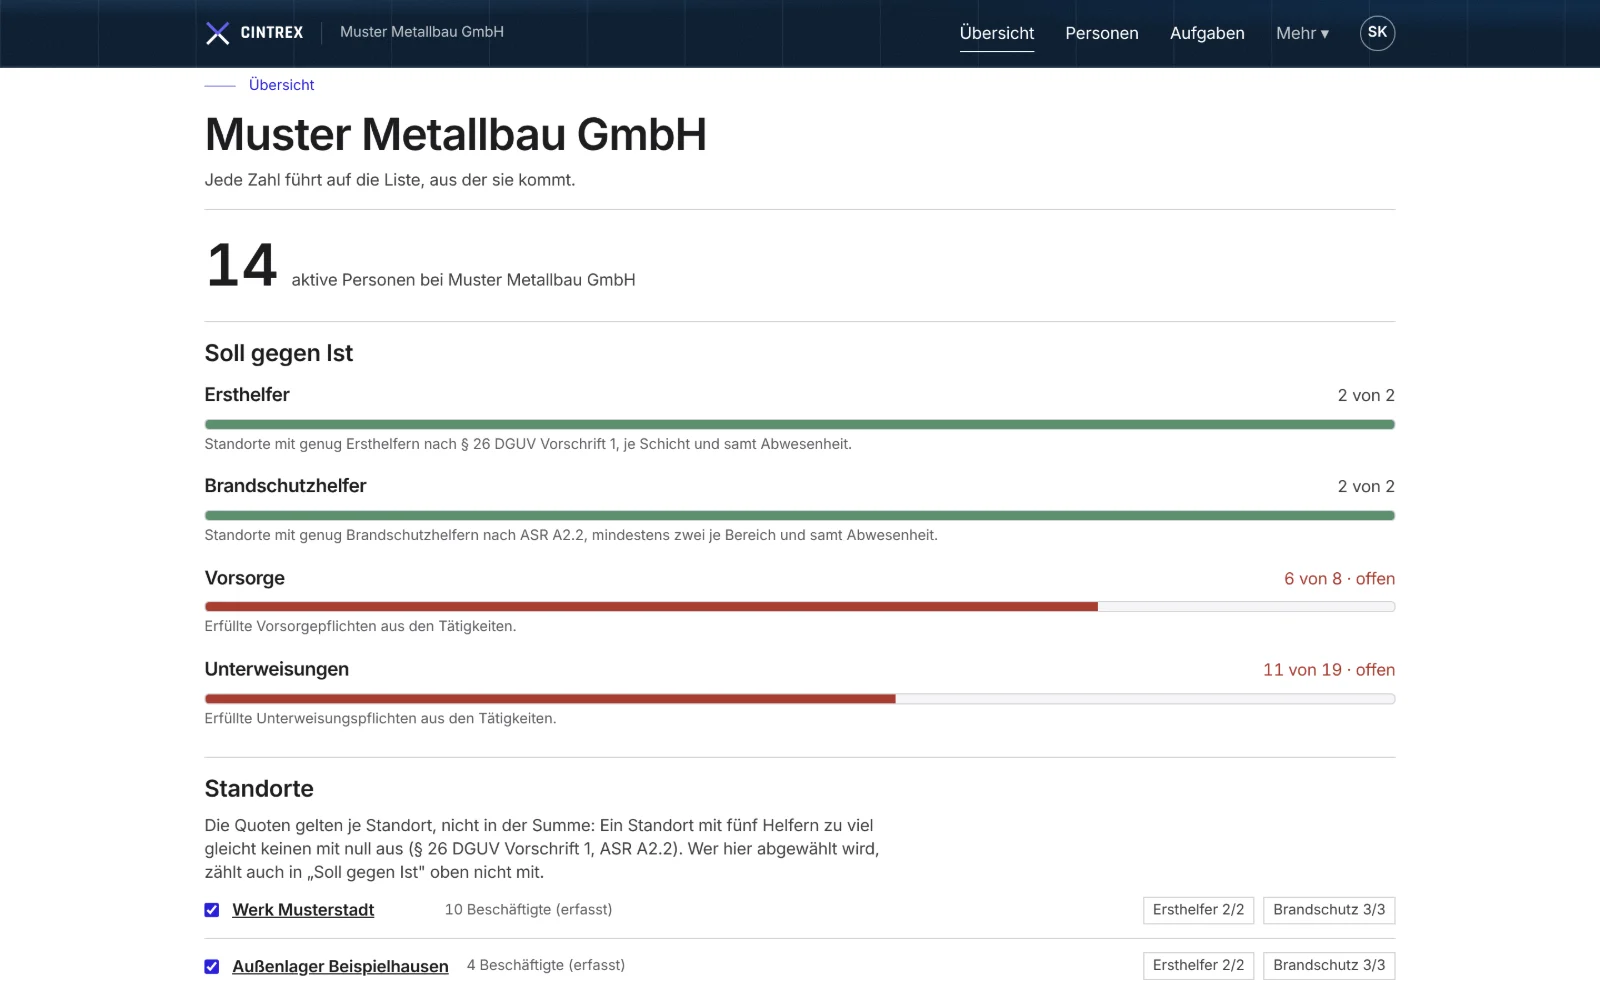Click the '2 von 2' Ersthelfer value
1600x1000 pixels.
(x=1366, y=396)
